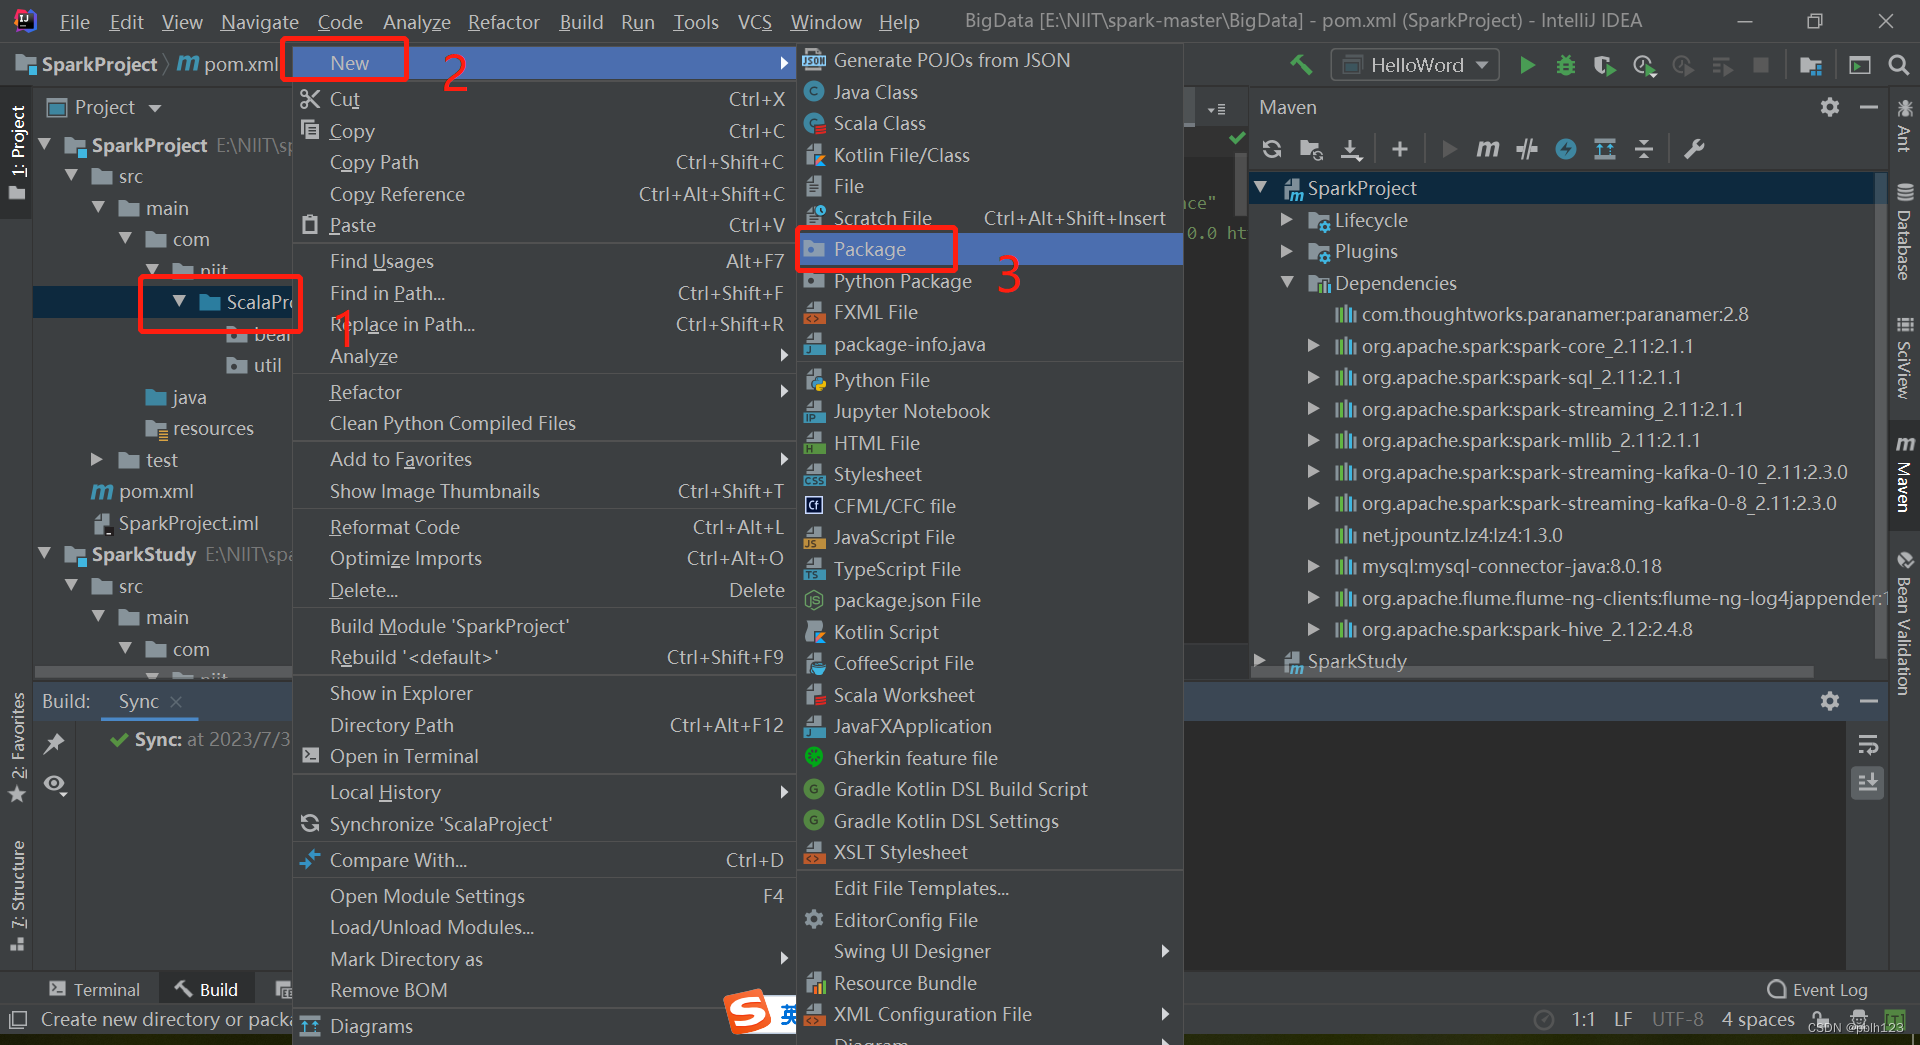1920x1045 pixels.
Task: Click pom.xml breadcrumb in navigation bar
Action: coord(229,64)
